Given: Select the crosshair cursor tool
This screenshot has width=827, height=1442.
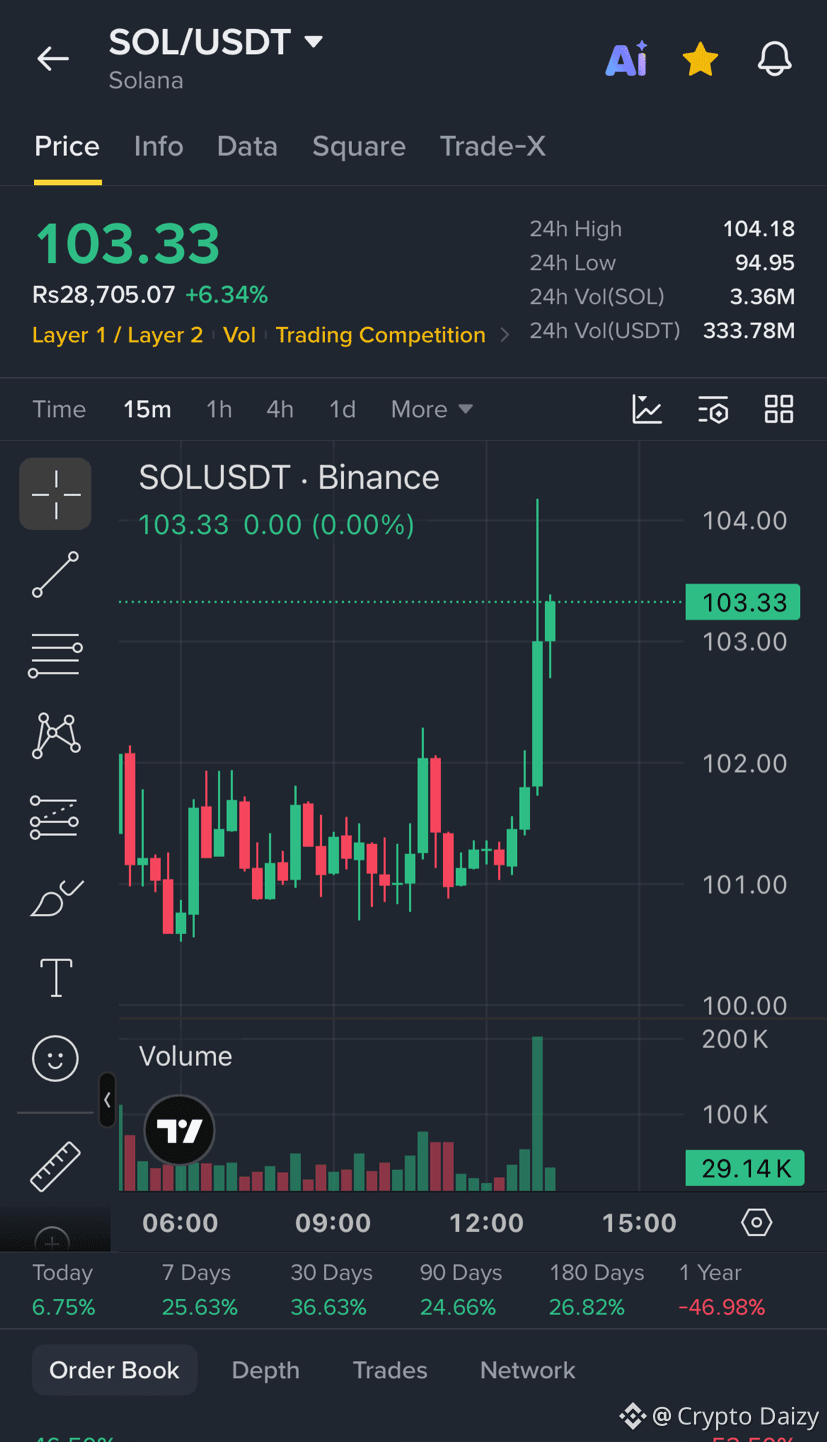Looking at the screenshot, I should click(55, 494).
